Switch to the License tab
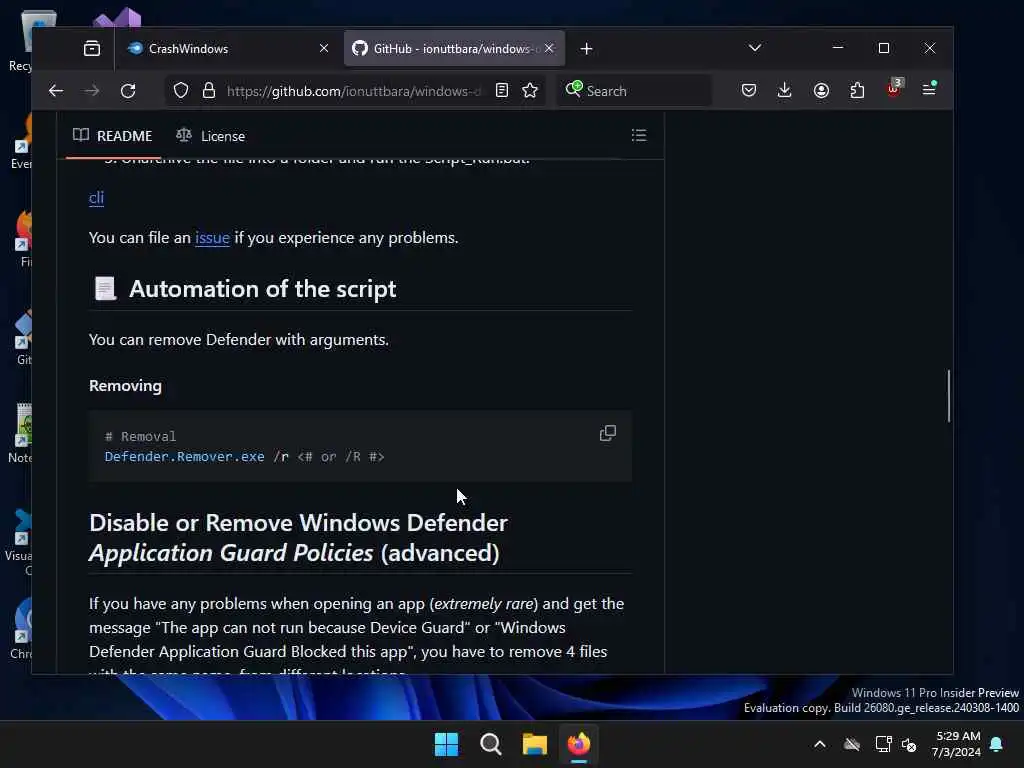1024x768 pixels. (211, 136)
